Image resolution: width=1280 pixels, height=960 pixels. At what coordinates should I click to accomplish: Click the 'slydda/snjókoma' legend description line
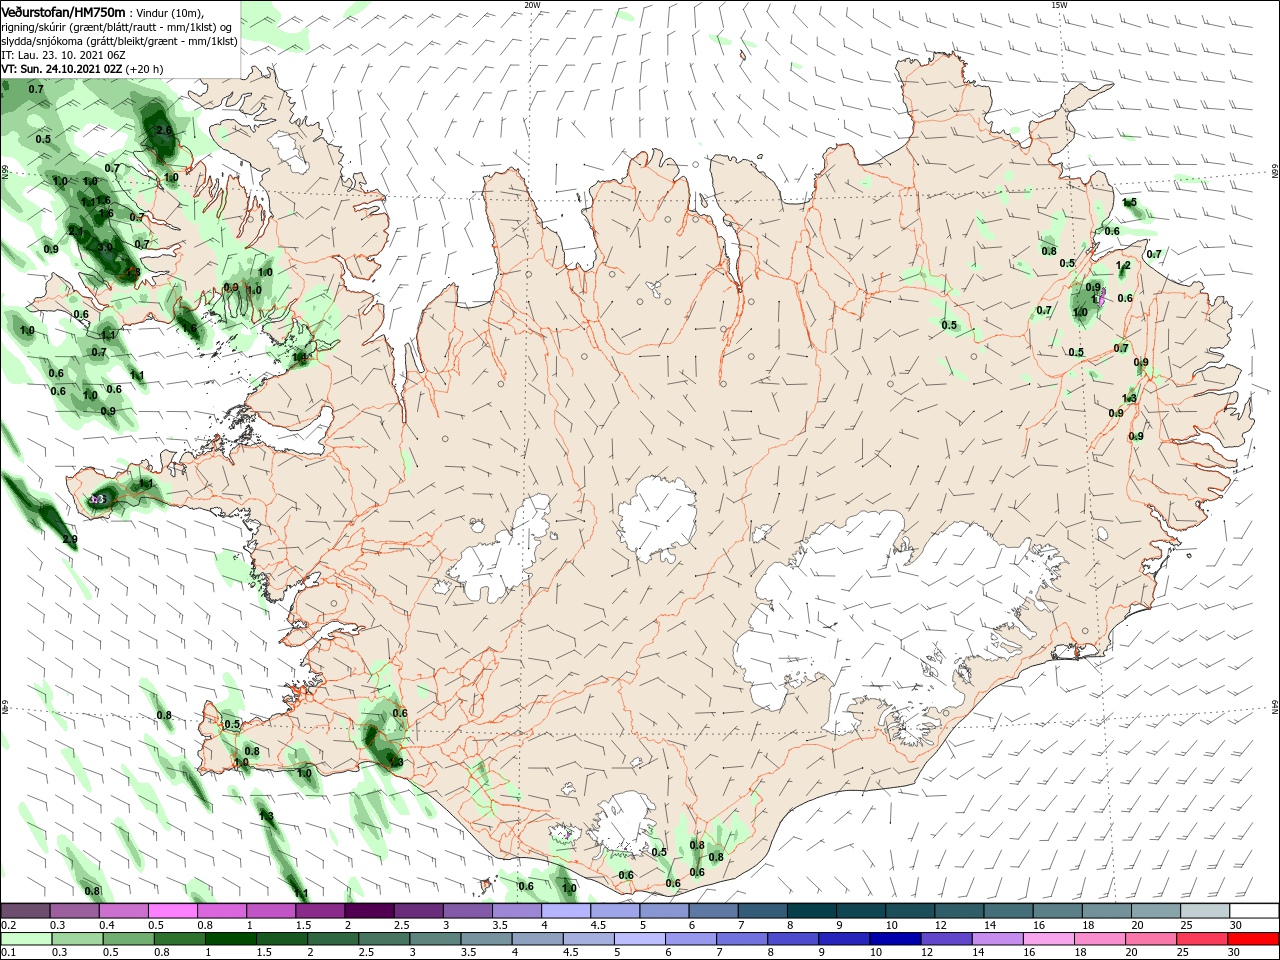pyautogui.click(x=119, y=41)
